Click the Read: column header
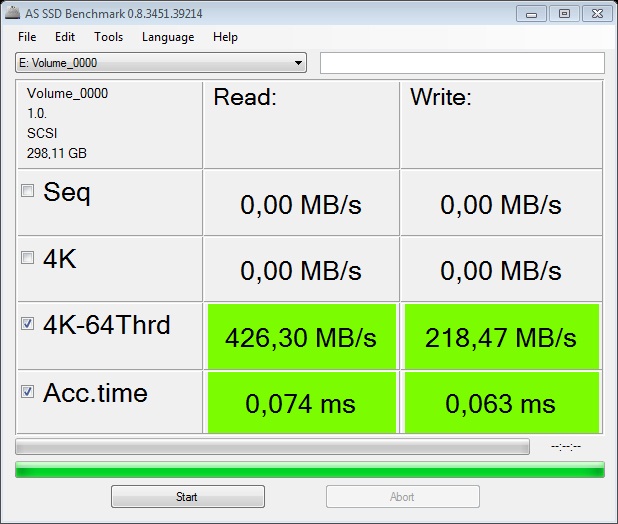The image size is (618, 524). pos(245,97)
